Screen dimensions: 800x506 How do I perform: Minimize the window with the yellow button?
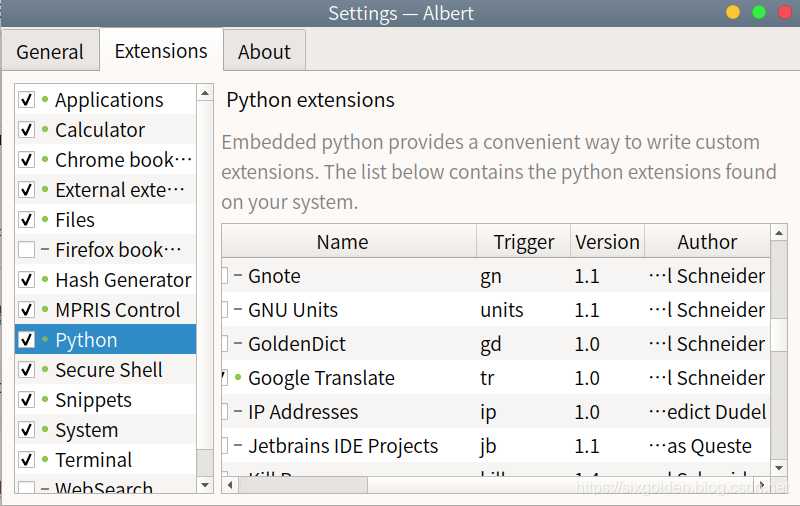coord(733,12)
